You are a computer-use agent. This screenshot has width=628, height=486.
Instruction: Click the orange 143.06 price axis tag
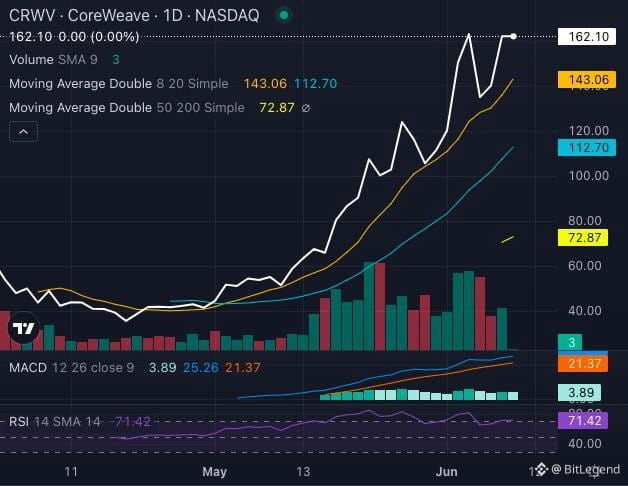point(587,80)
